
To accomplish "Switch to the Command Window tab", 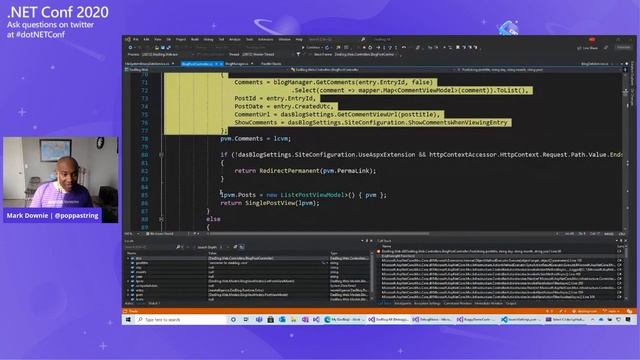I will 458,304.
